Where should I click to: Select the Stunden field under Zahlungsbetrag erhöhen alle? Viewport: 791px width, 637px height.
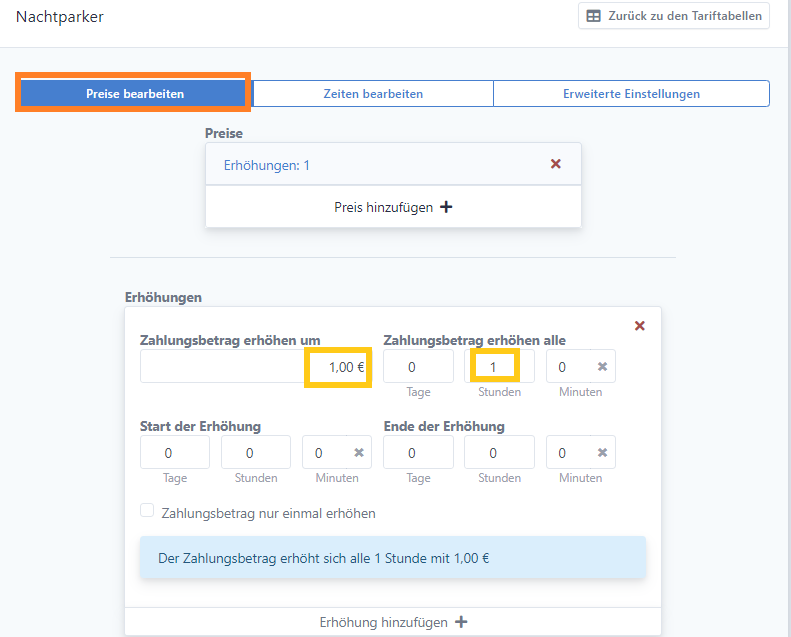pyautogui.click(x=499, y=367)
